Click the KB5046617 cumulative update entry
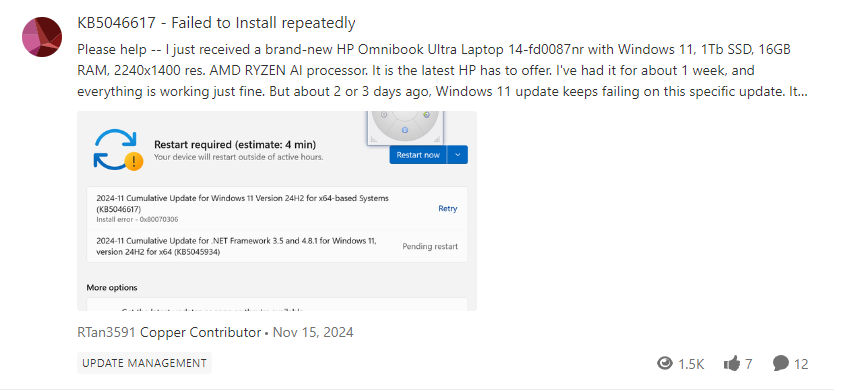 pyautogui.click(x=277, y=208)
